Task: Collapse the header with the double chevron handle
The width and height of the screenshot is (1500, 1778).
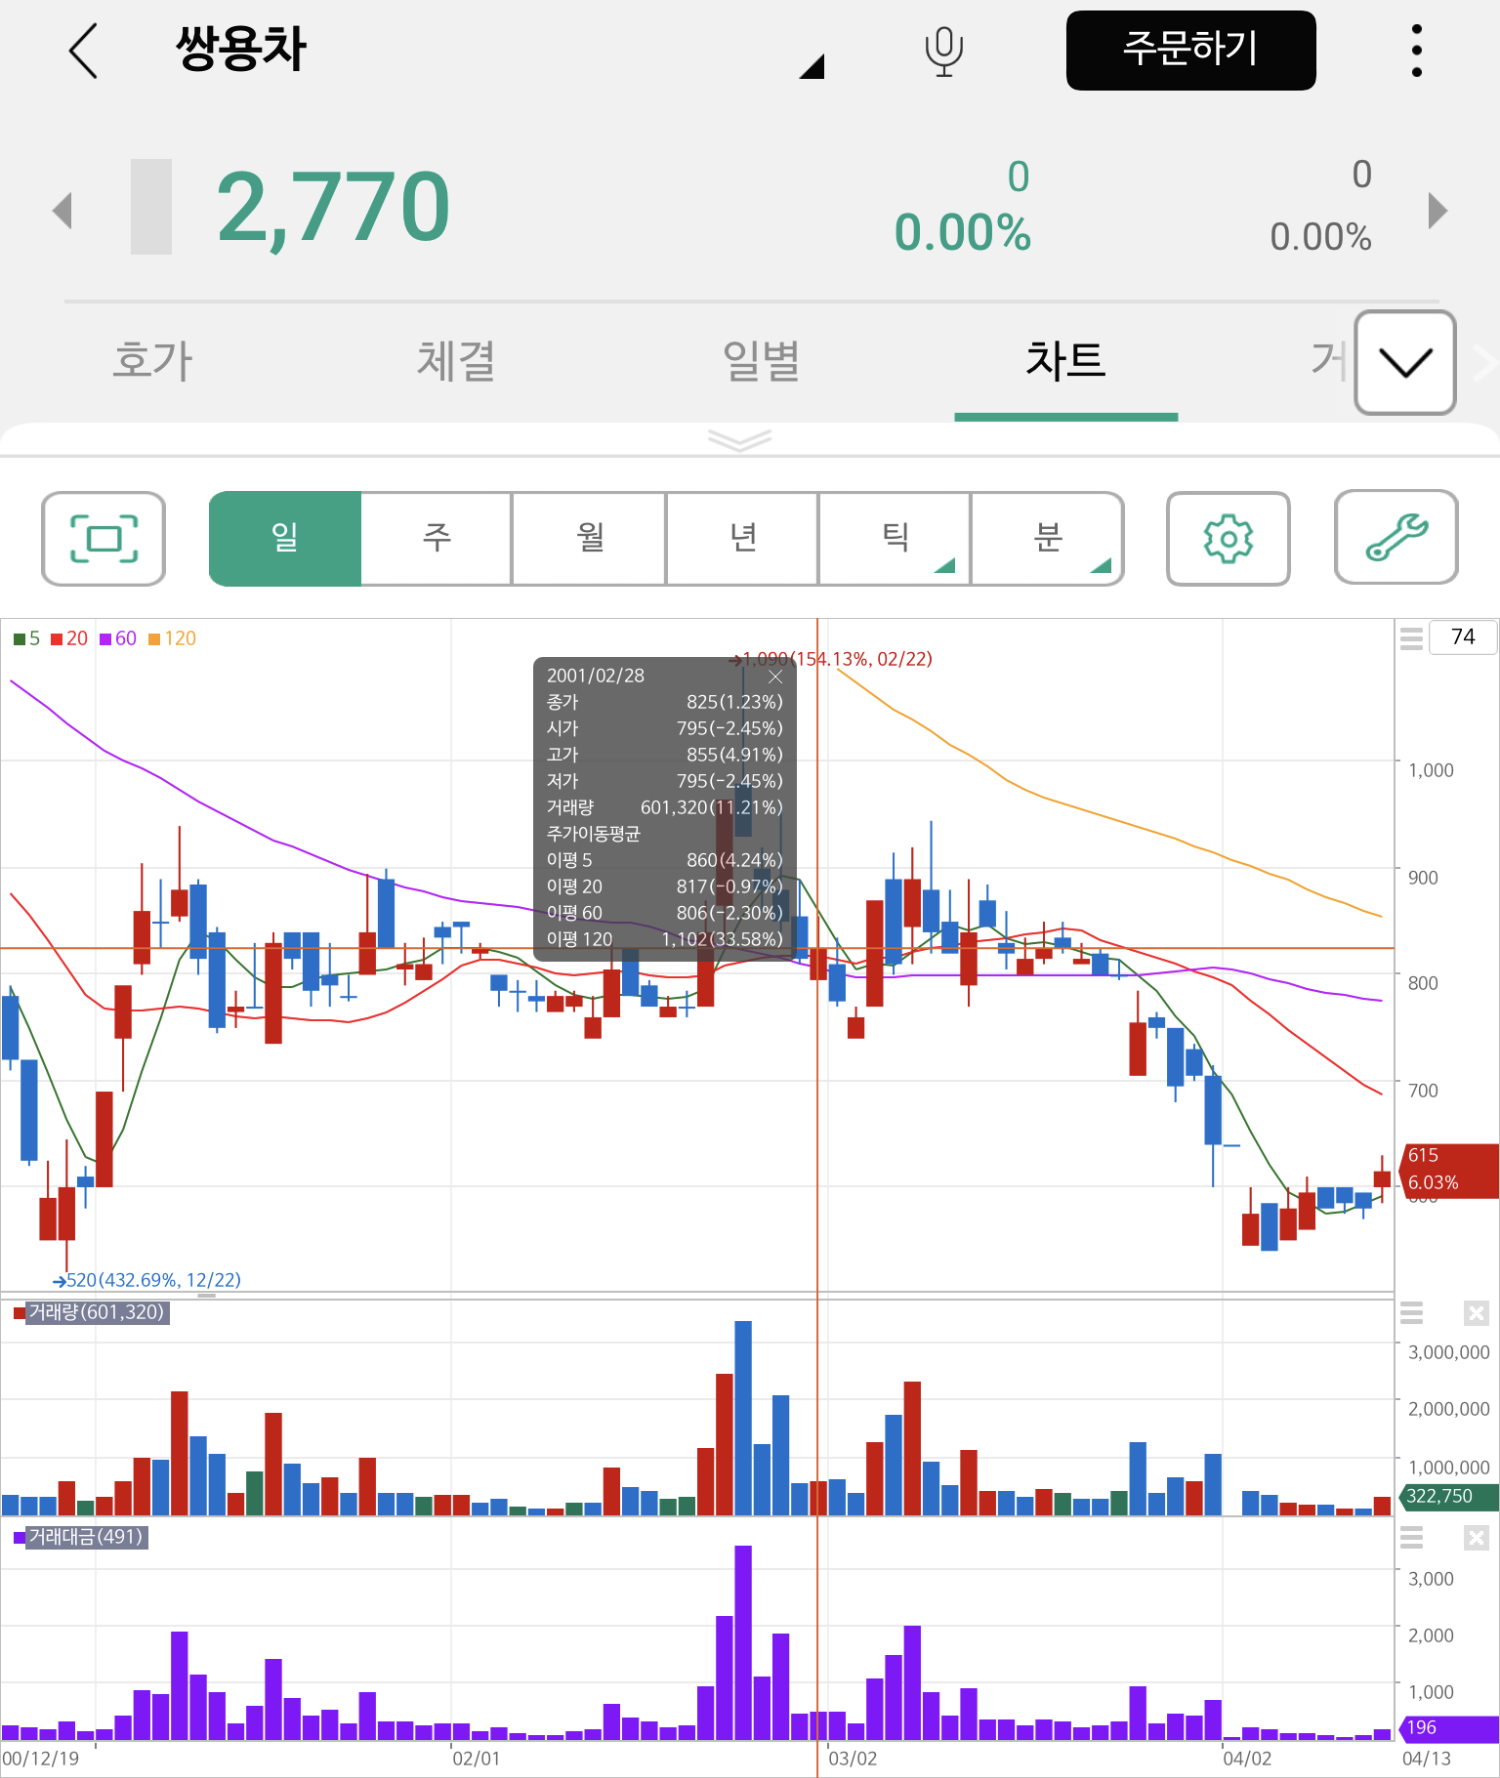Action: point(739,440)
